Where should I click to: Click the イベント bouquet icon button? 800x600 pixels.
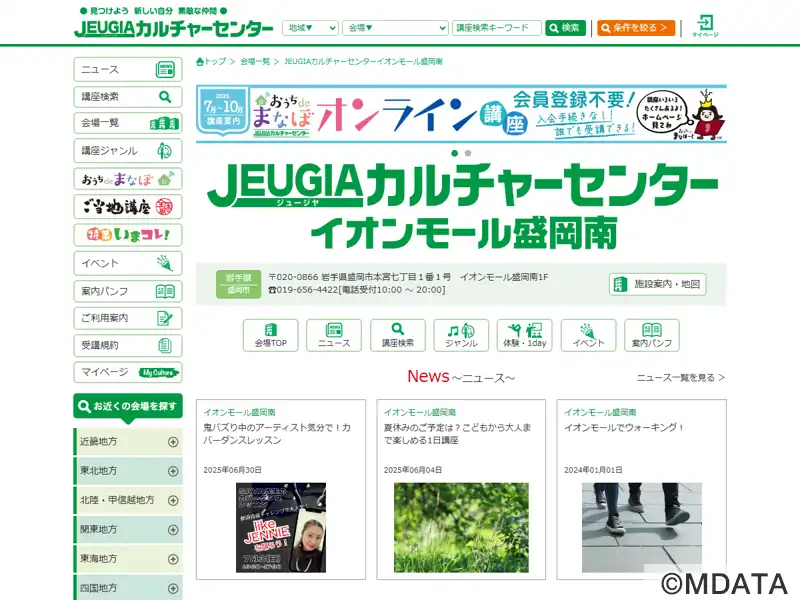point(588,335)
